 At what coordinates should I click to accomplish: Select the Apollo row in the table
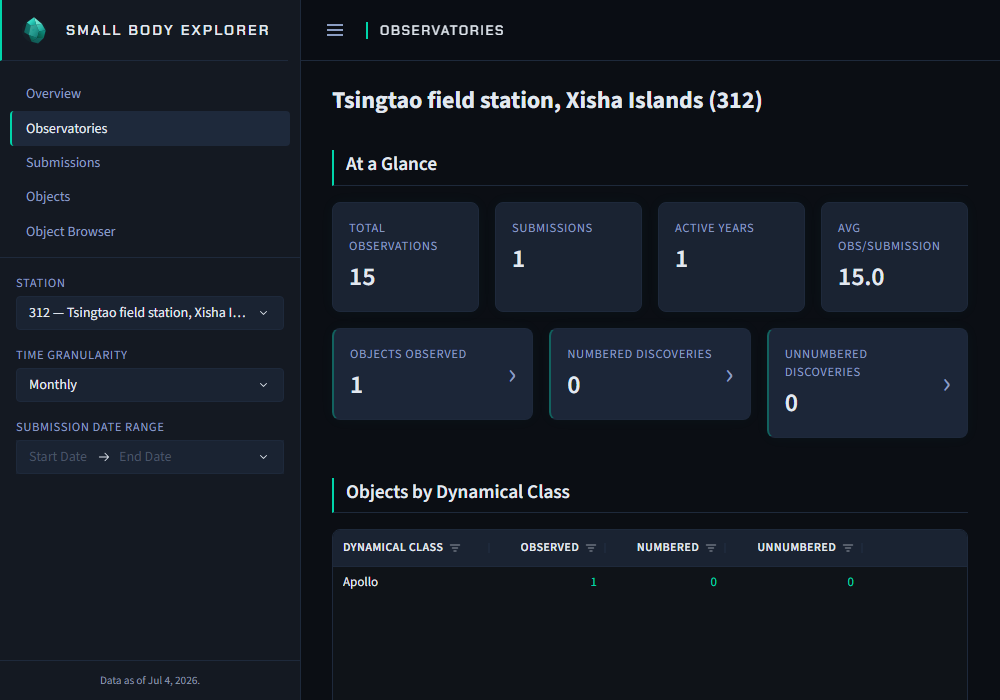[x=650, y=581]
